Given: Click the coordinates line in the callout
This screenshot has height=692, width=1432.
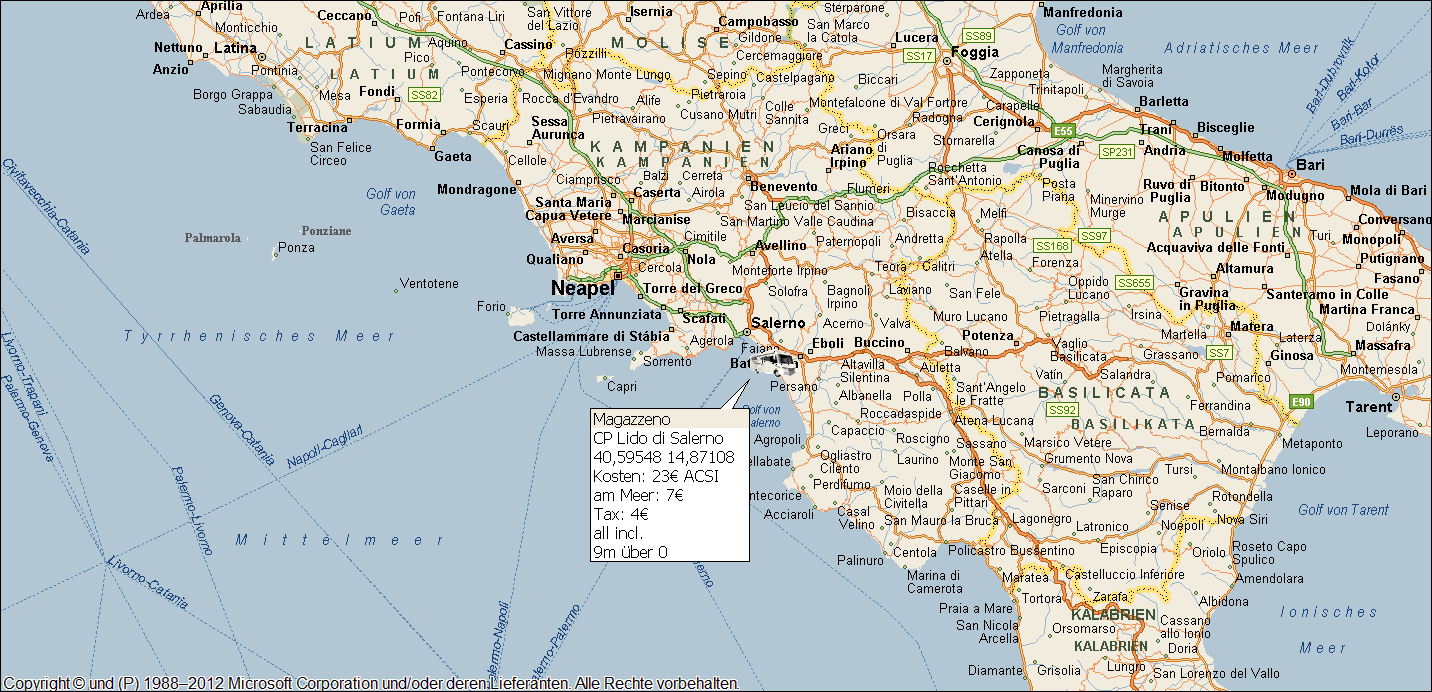Looking at the screenshot, I should pyautogui.click(x=663, y=457).
